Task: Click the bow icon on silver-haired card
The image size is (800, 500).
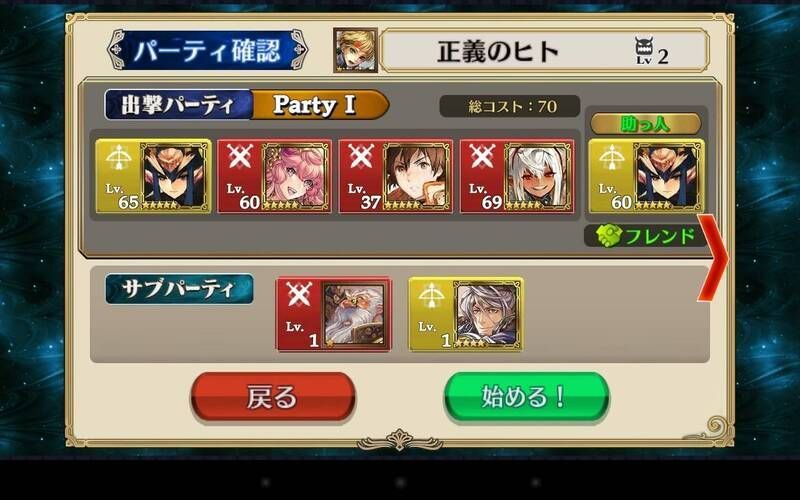Action: [432, 294]
